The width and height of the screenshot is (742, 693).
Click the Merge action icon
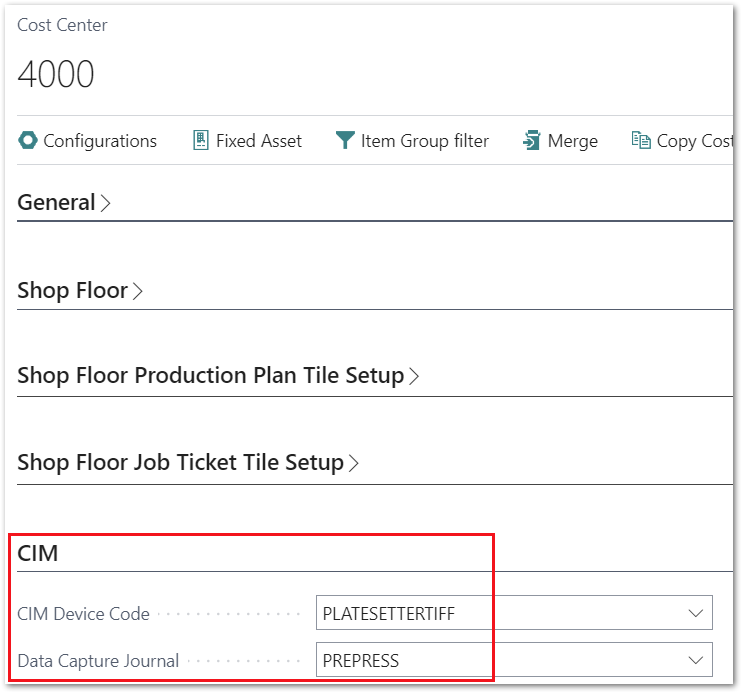coord(531,141)
